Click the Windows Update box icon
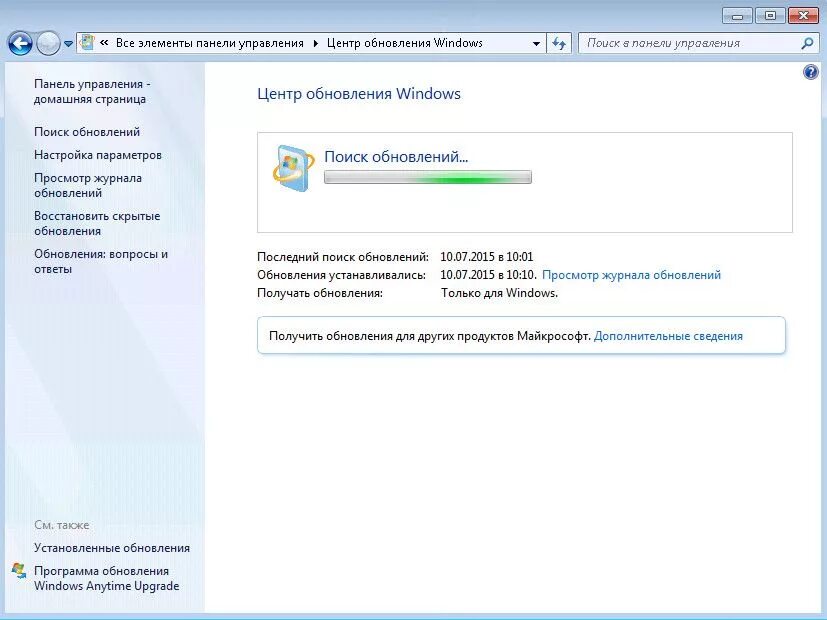 293,168
